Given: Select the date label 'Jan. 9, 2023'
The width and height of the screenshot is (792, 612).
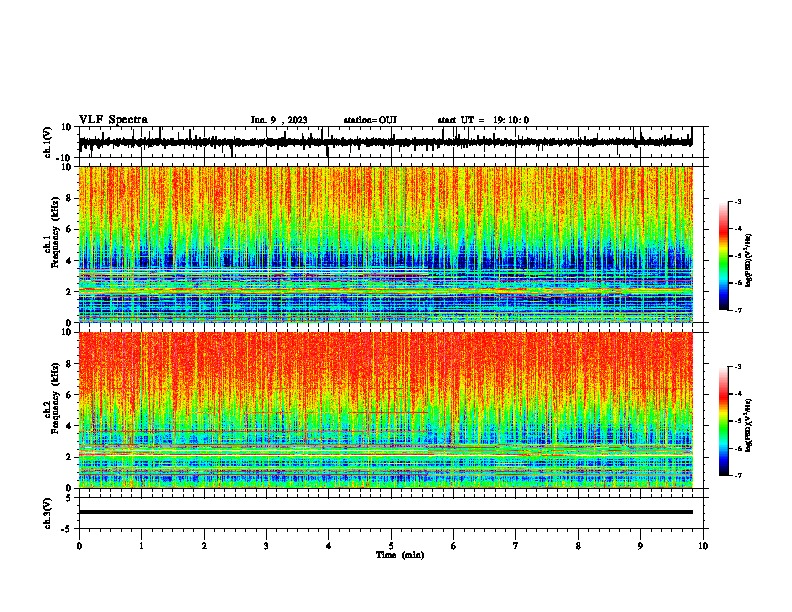Looking at the screenshot, I should click(x=279, y=120).
